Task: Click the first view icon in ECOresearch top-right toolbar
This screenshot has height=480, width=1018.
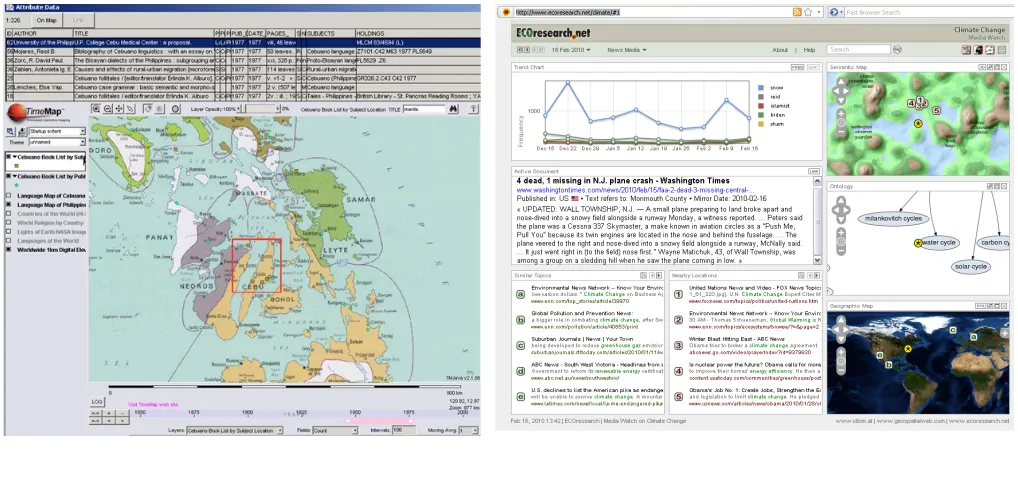Action: click(966, 50)
